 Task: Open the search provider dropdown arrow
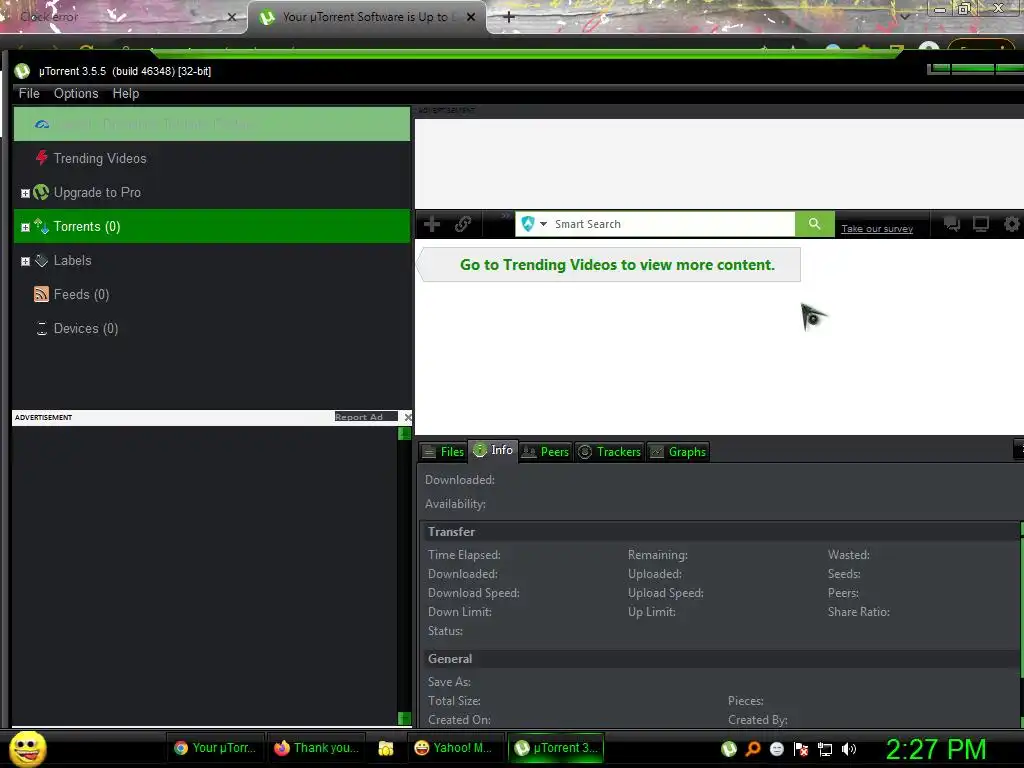[543, 224]
